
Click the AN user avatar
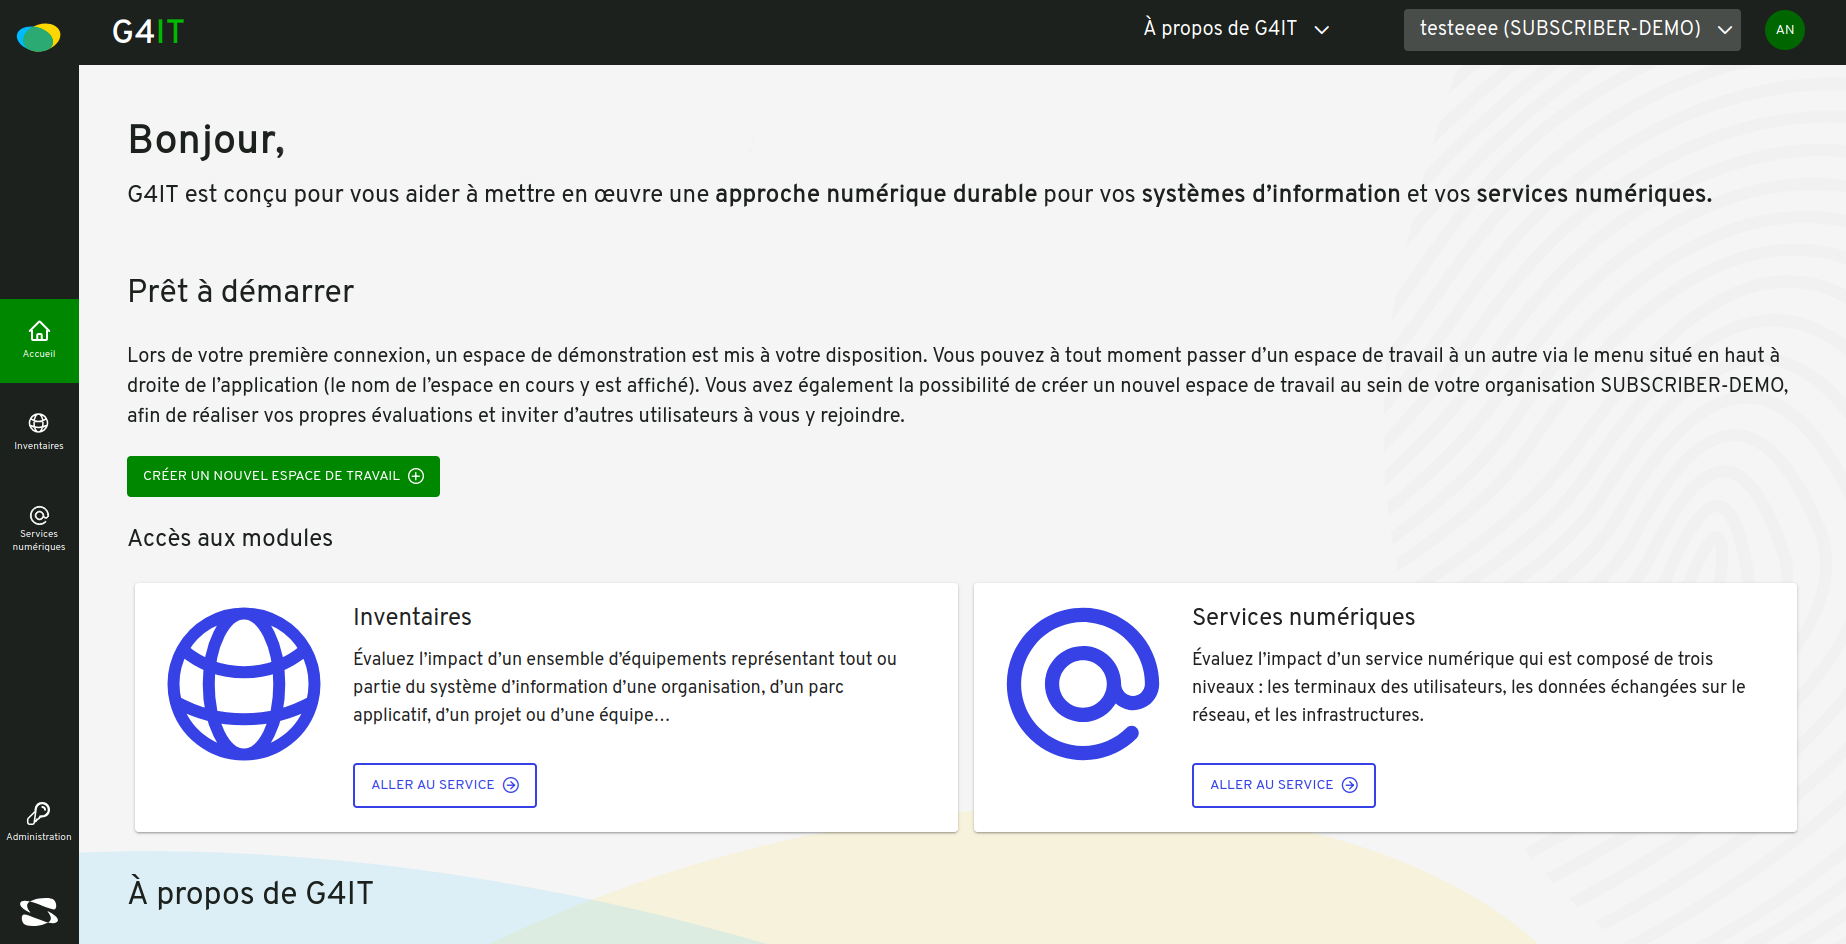(1785, 30)
